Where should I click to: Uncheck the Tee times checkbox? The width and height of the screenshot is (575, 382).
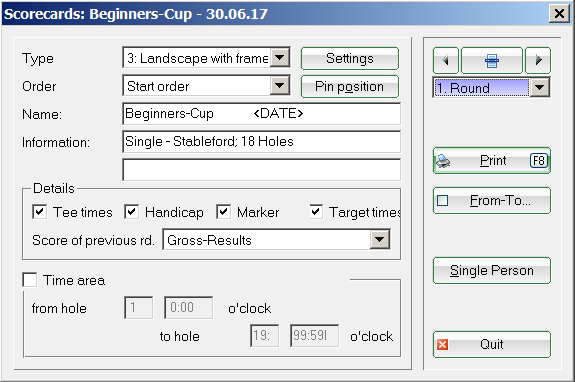click(39, 212)
